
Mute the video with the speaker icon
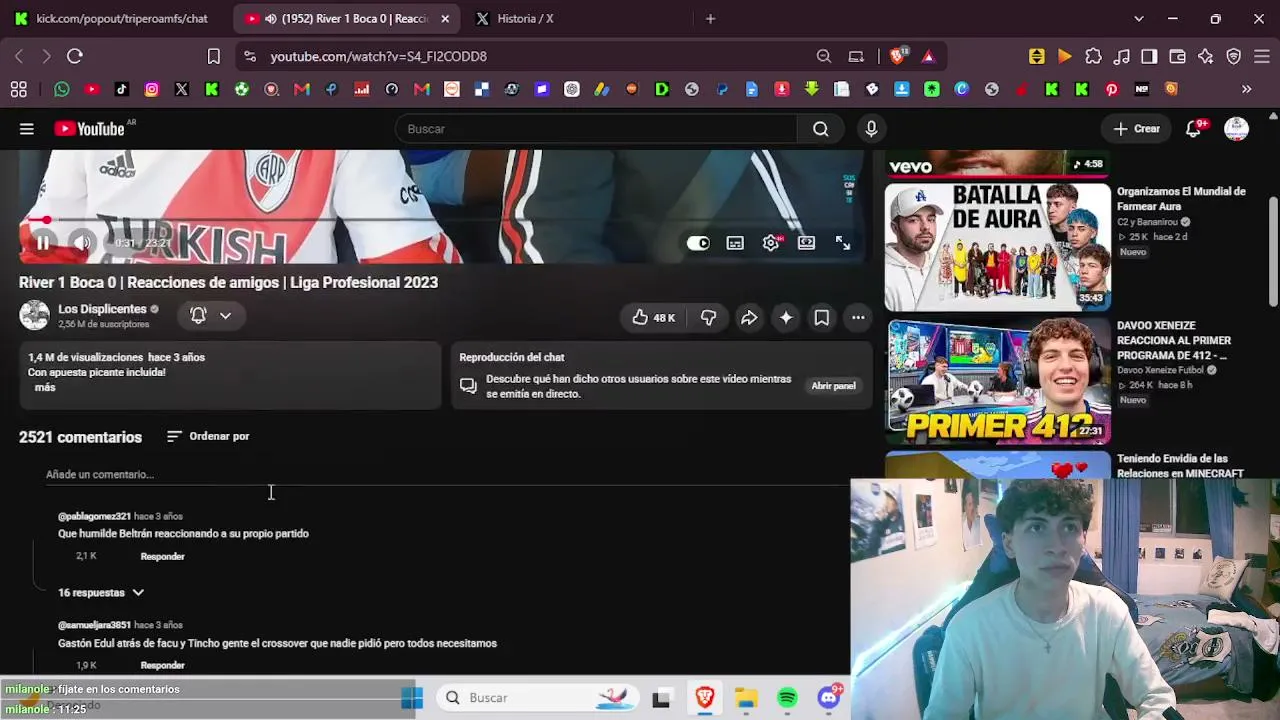[82, 242]
